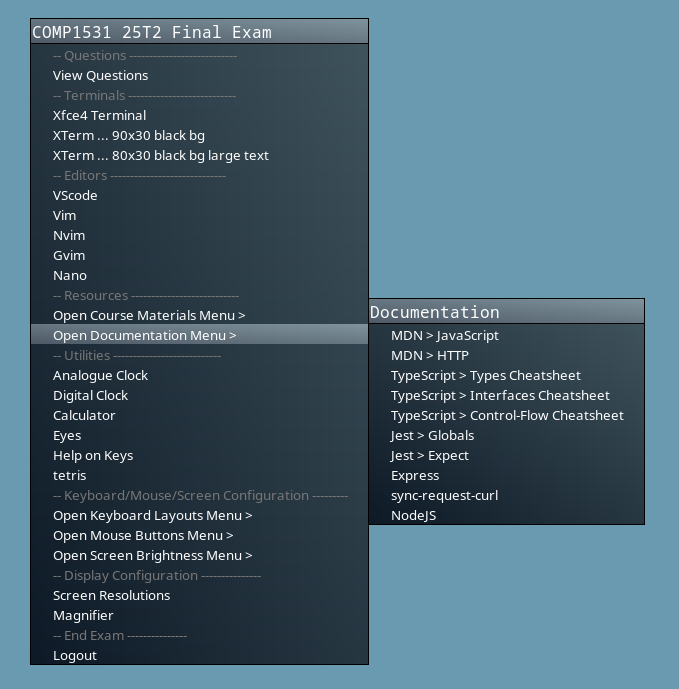Image resolution: width=679 pixels, height=689 pixels.
Task: Open Screen Resolutions settings
Action: 111,596
